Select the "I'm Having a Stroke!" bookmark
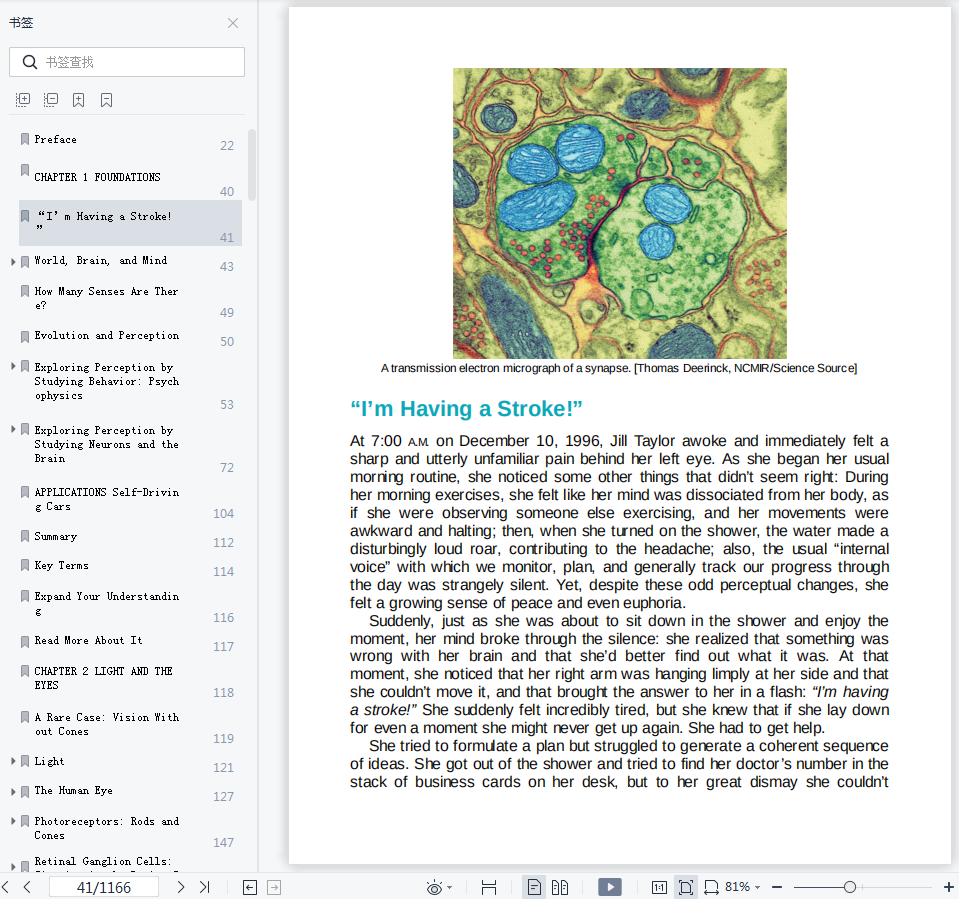The height and width of the screenshot is (899, 959). (130, 223)
